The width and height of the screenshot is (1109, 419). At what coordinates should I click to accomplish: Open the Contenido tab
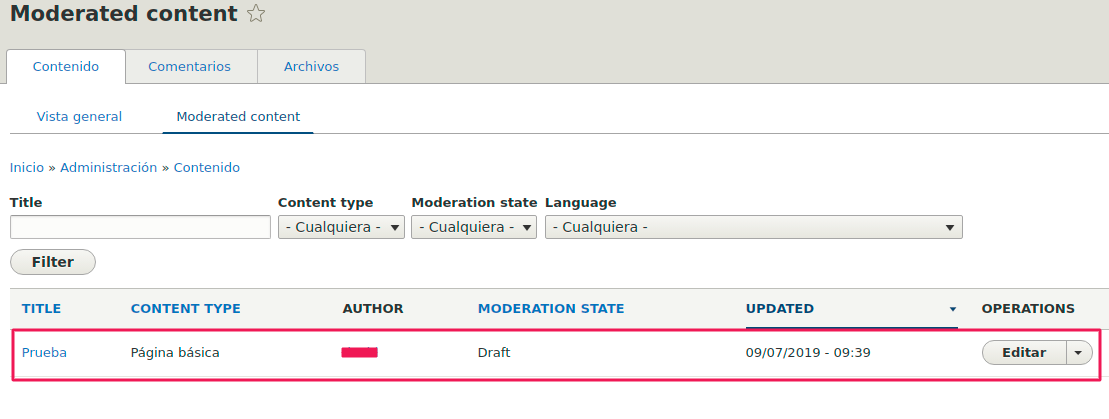point(66,67)
